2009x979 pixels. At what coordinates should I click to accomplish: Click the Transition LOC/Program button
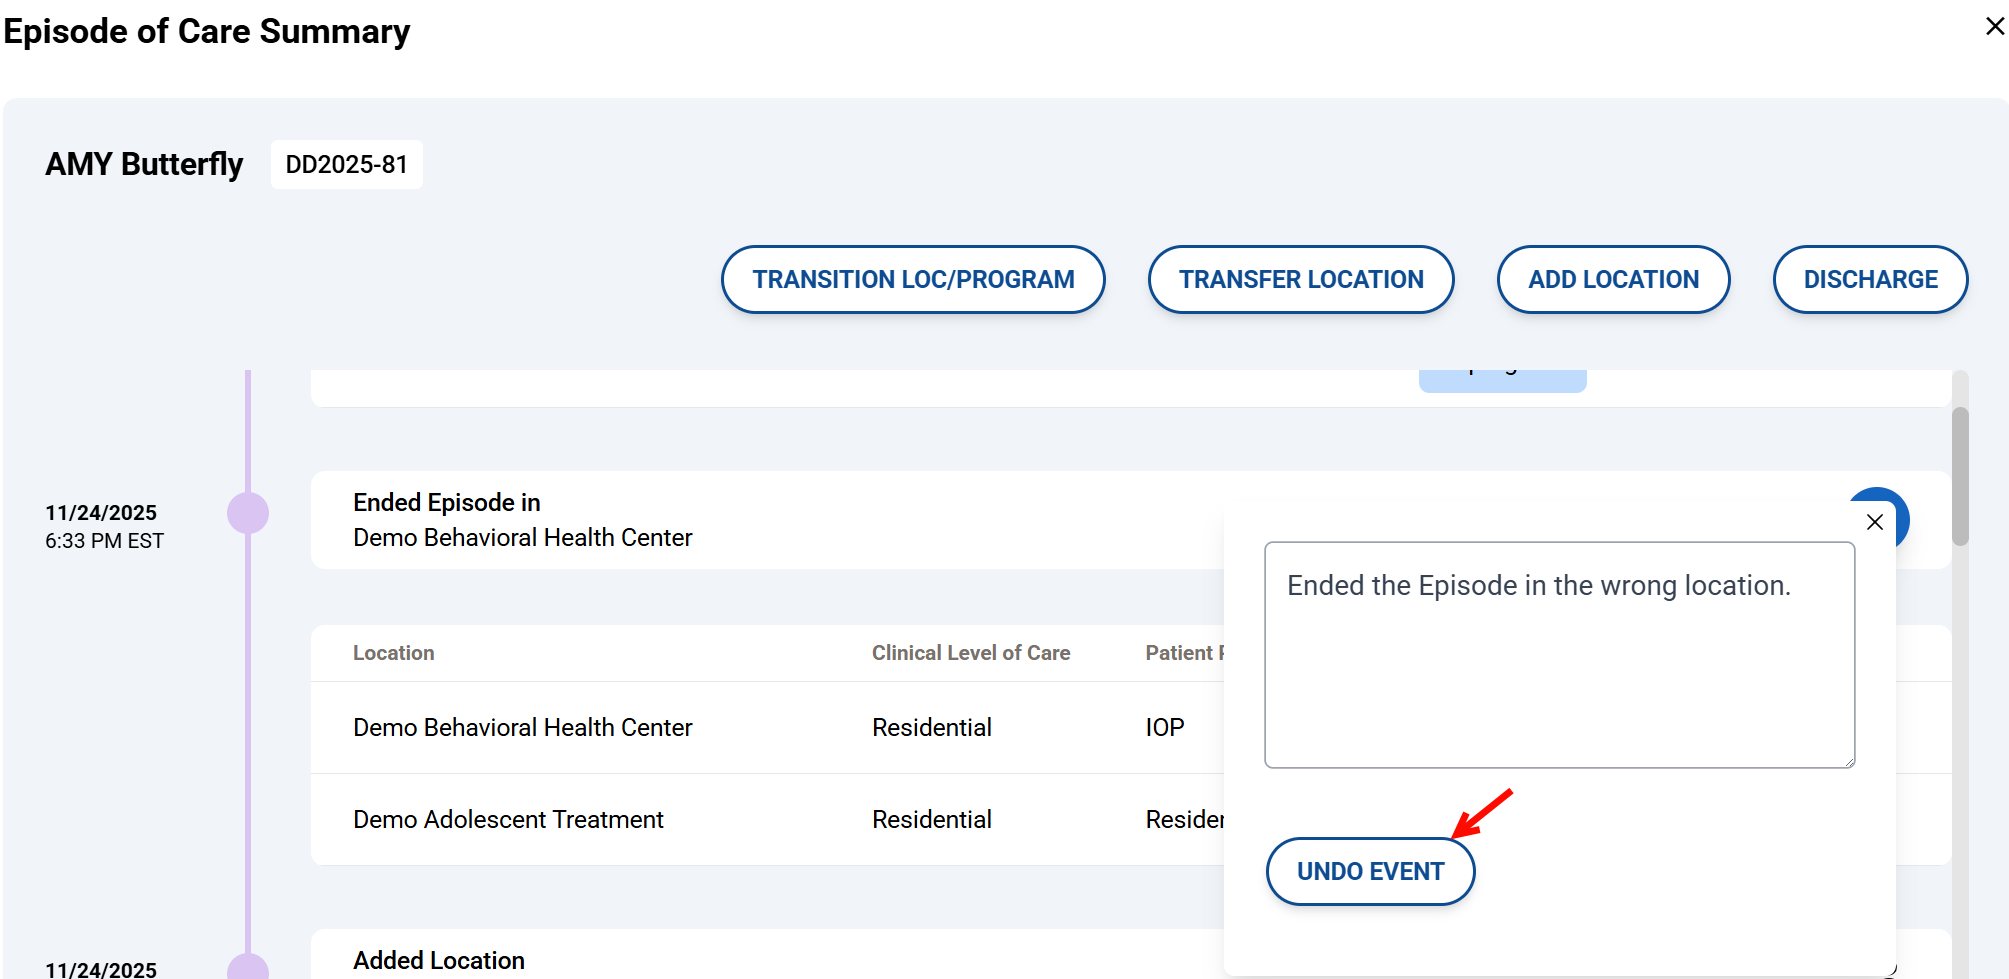tap(912, 280)
